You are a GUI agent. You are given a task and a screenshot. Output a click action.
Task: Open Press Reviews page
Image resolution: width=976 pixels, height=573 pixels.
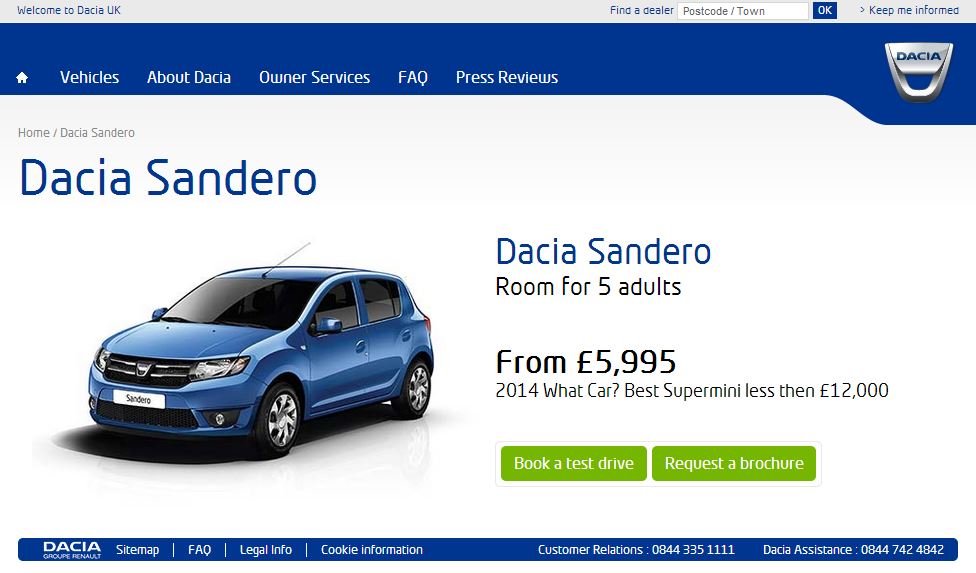point(507,77)
